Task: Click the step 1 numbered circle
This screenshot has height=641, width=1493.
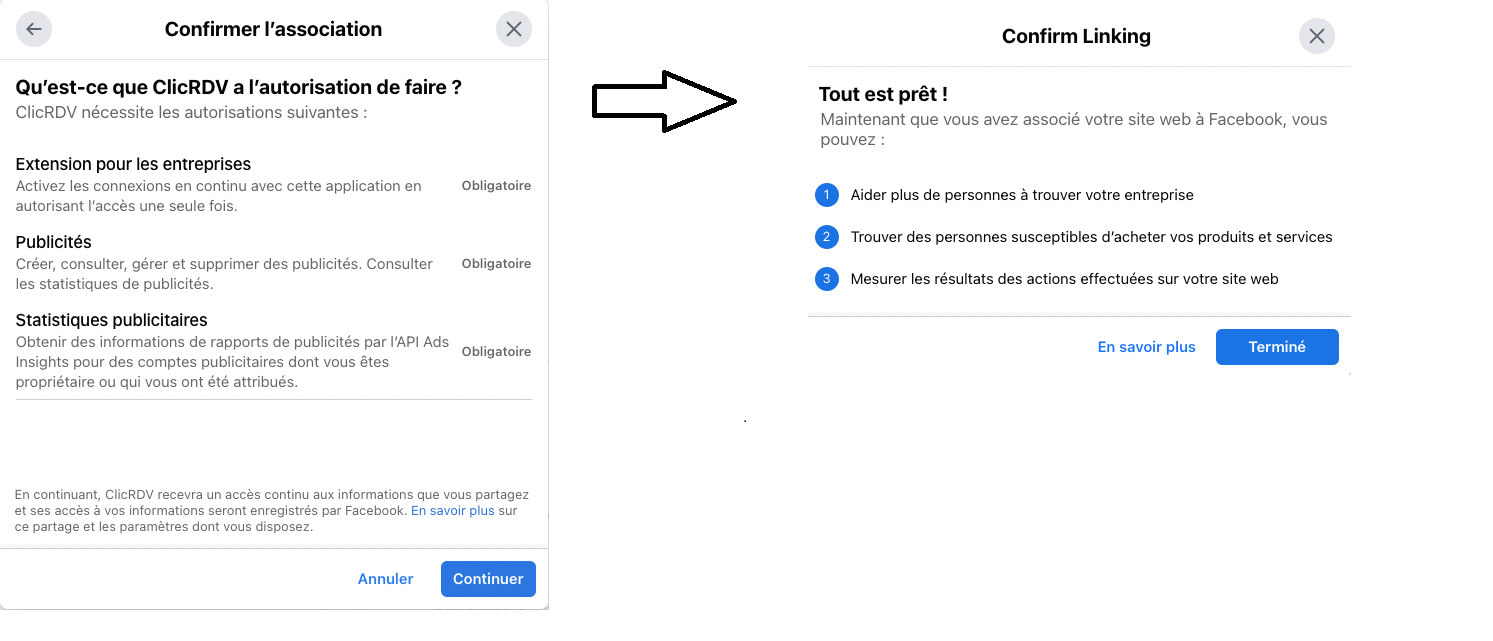Action: [826, 195]
